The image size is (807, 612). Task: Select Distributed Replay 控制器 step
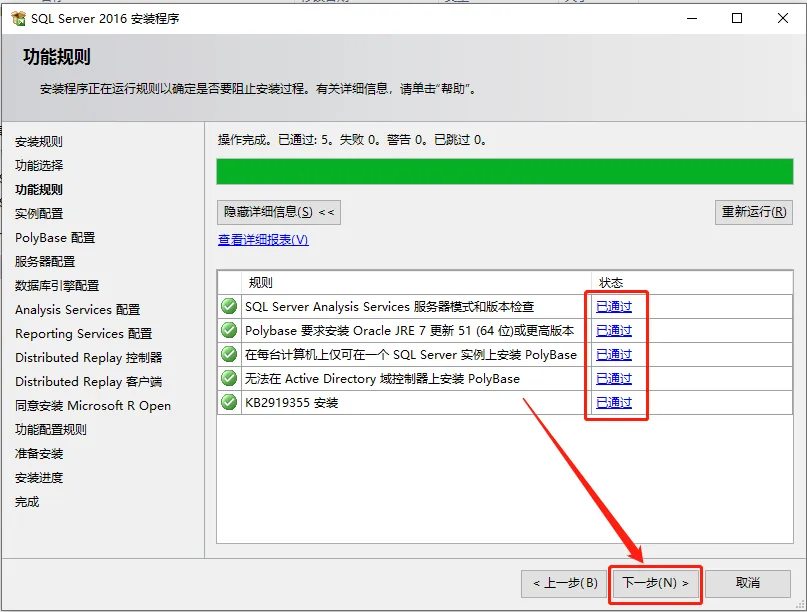click(x=89, y=358)
